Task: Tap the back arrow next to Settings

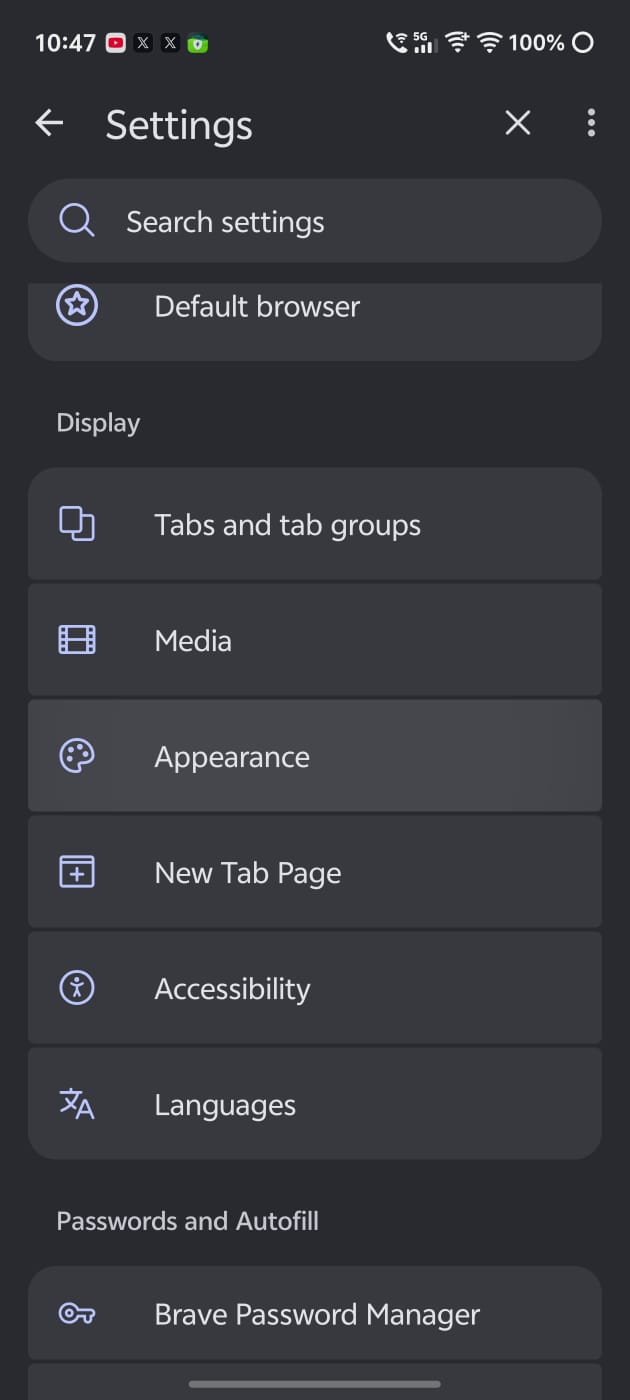Action: click(x=49, y=123)
